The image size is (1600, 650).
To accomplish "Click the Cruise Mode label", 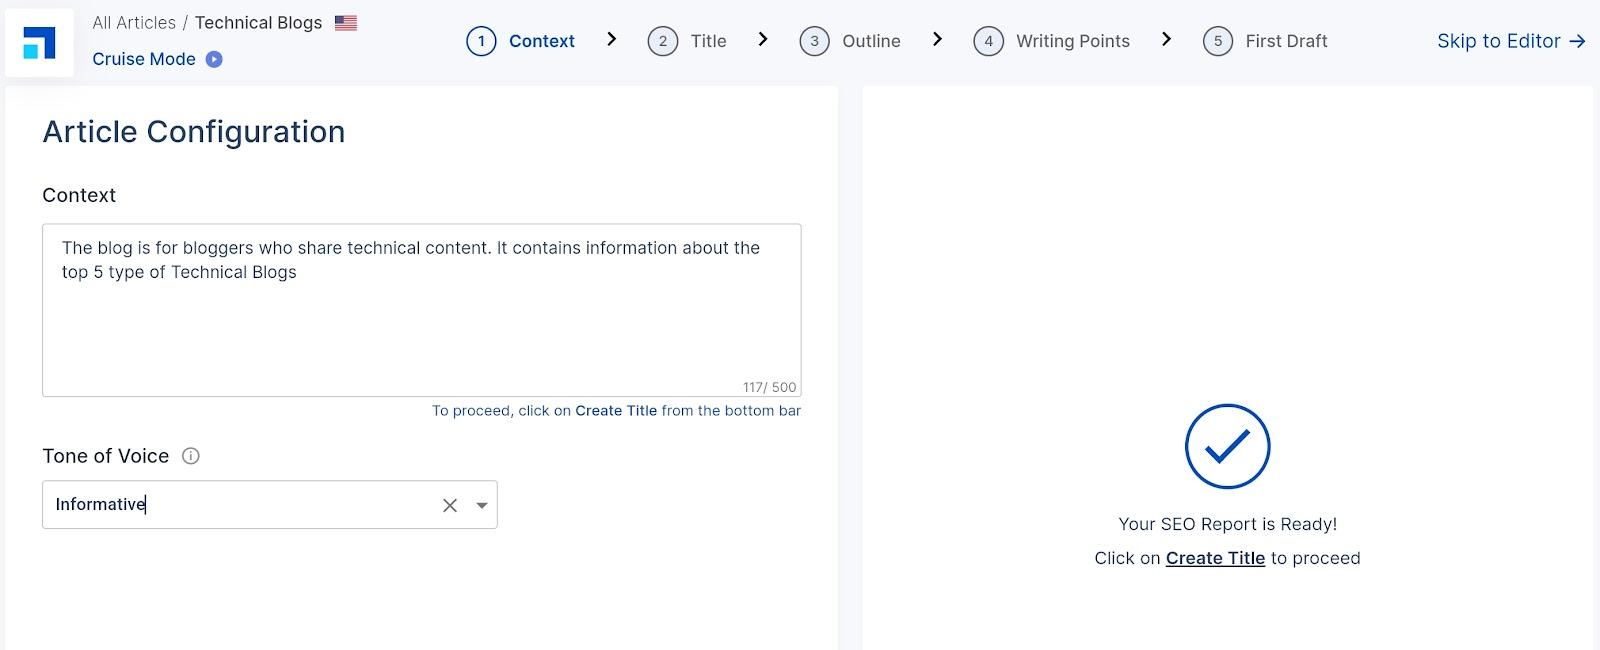I will point(144,59).
